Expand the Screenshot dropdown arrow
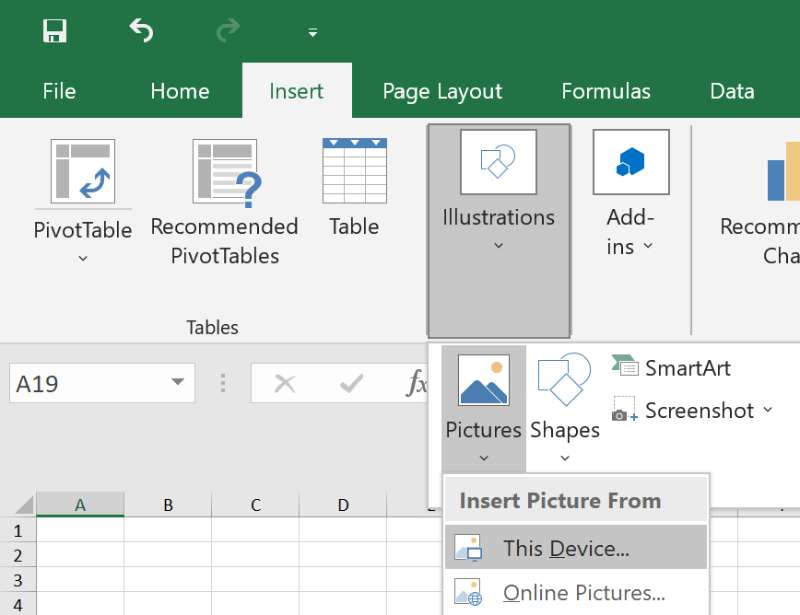 click(x=768, y=409)
